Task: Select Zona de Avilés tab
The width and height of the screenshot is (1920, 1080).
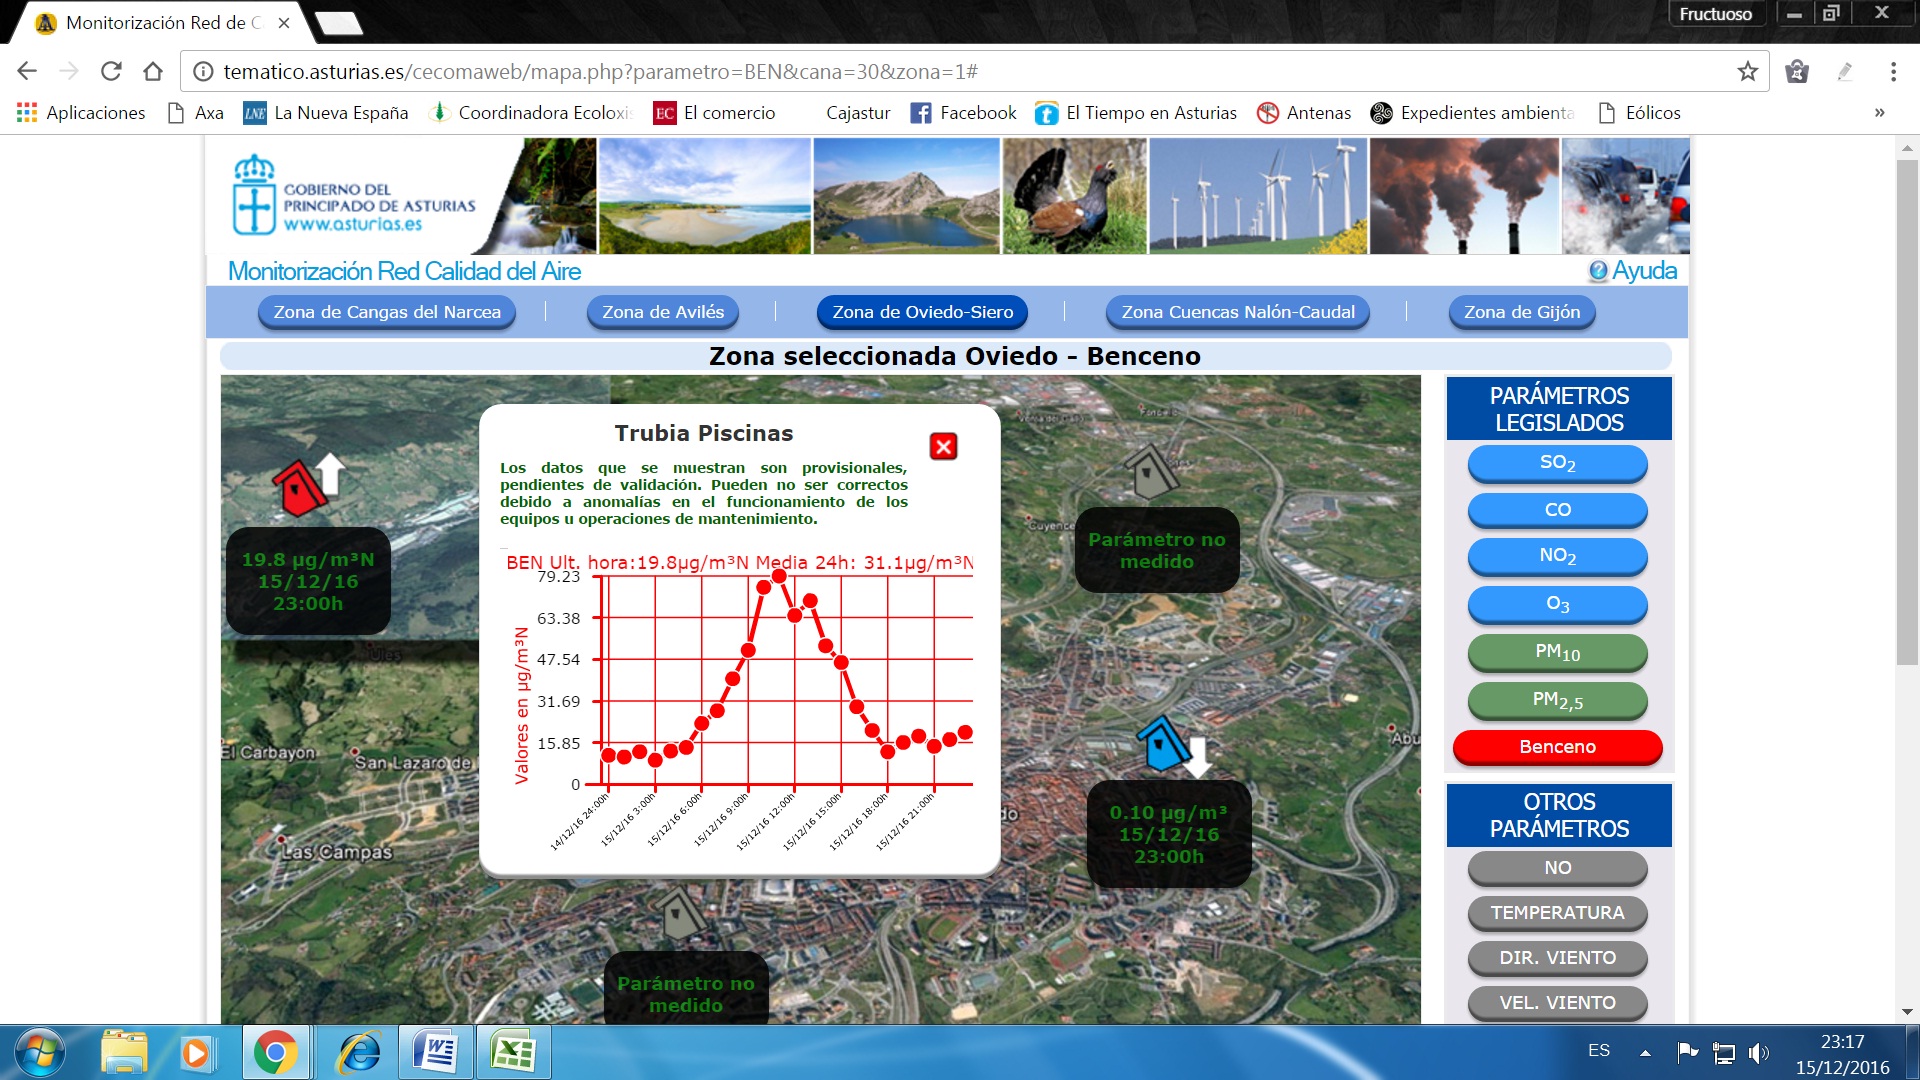Action: pyautogui.click(x=663, y=312)
